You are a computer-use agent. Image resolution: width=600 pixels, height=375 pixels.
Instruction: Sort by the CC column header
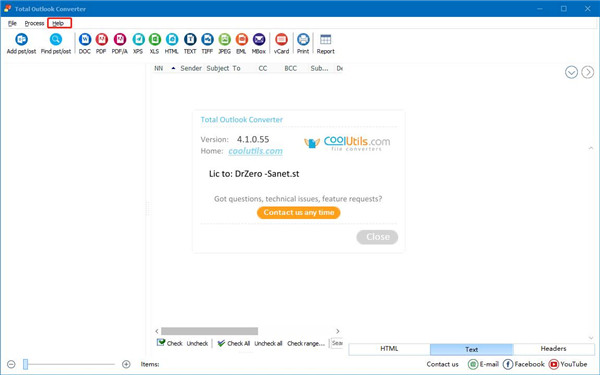(263, 68)
